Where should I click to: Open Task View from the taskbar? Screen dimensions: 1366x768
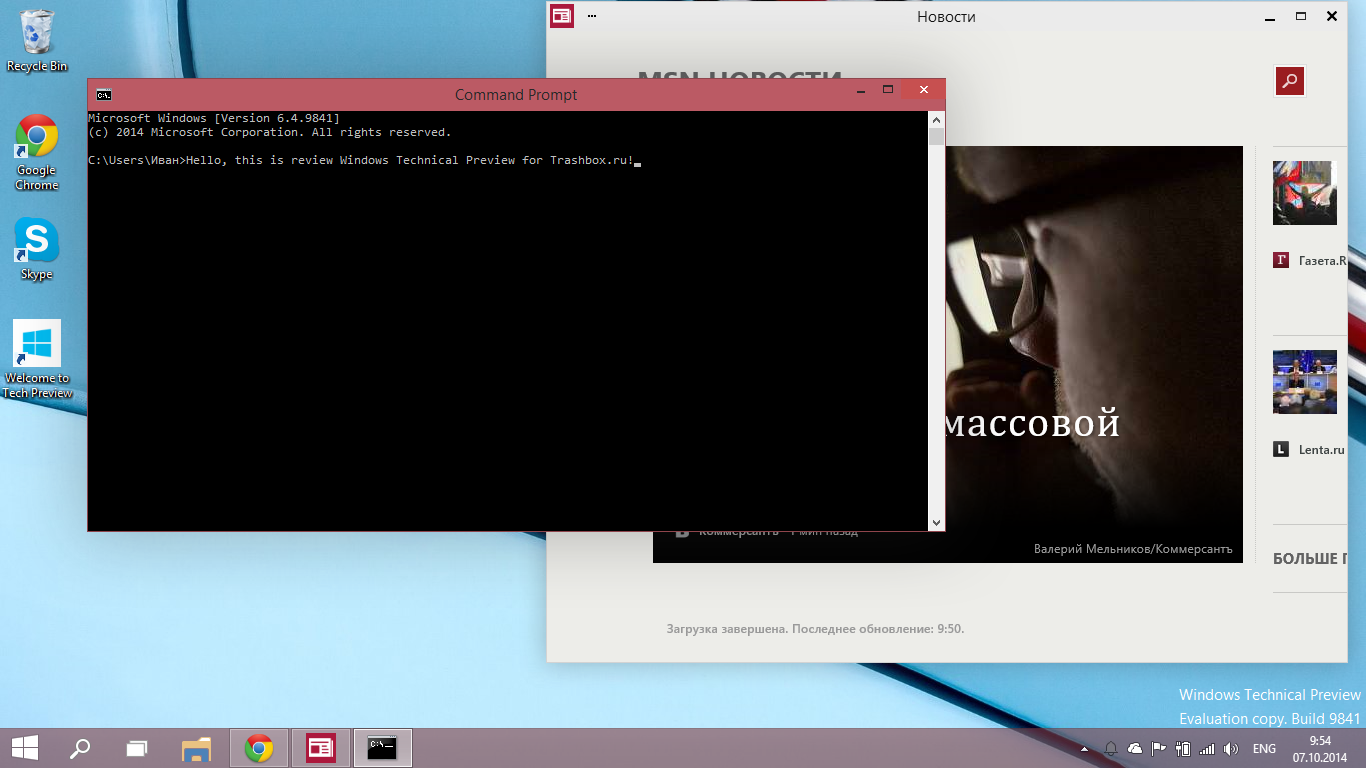[x=137, y=748]
